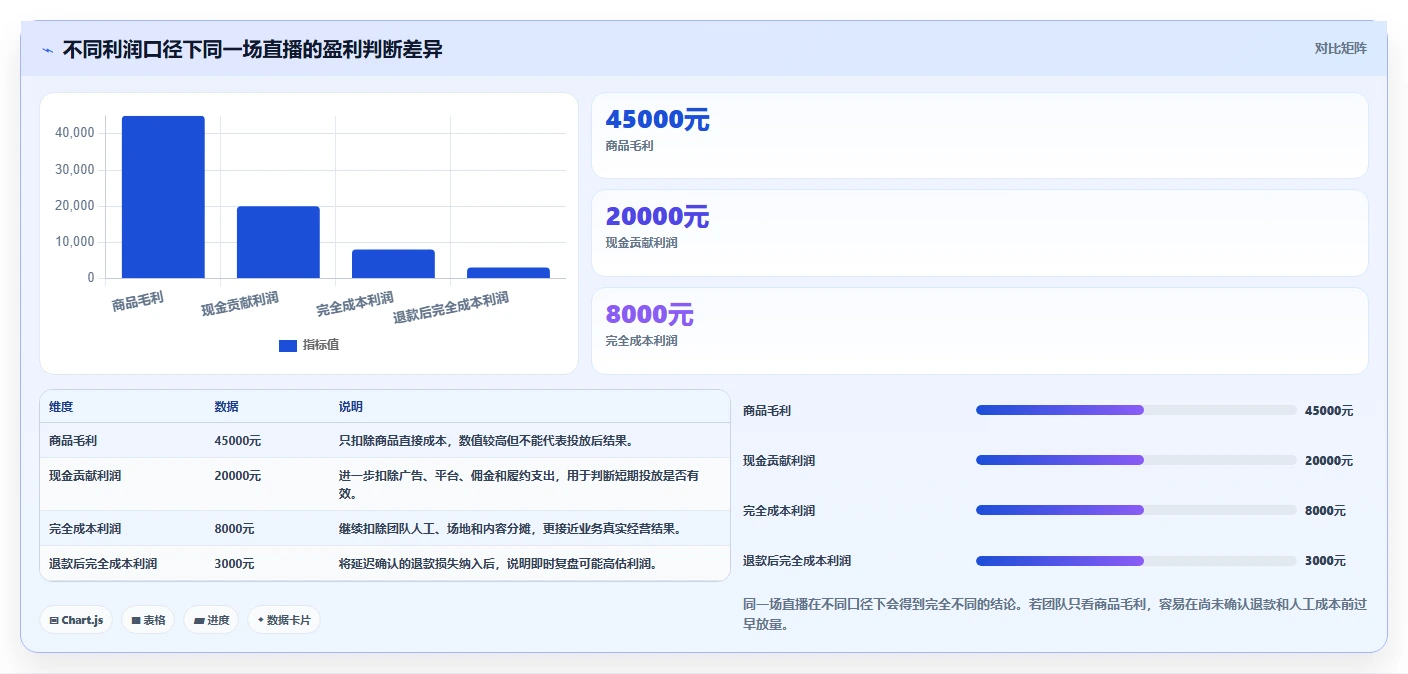Click the 进度 tag chip

[x=211, y=620]
